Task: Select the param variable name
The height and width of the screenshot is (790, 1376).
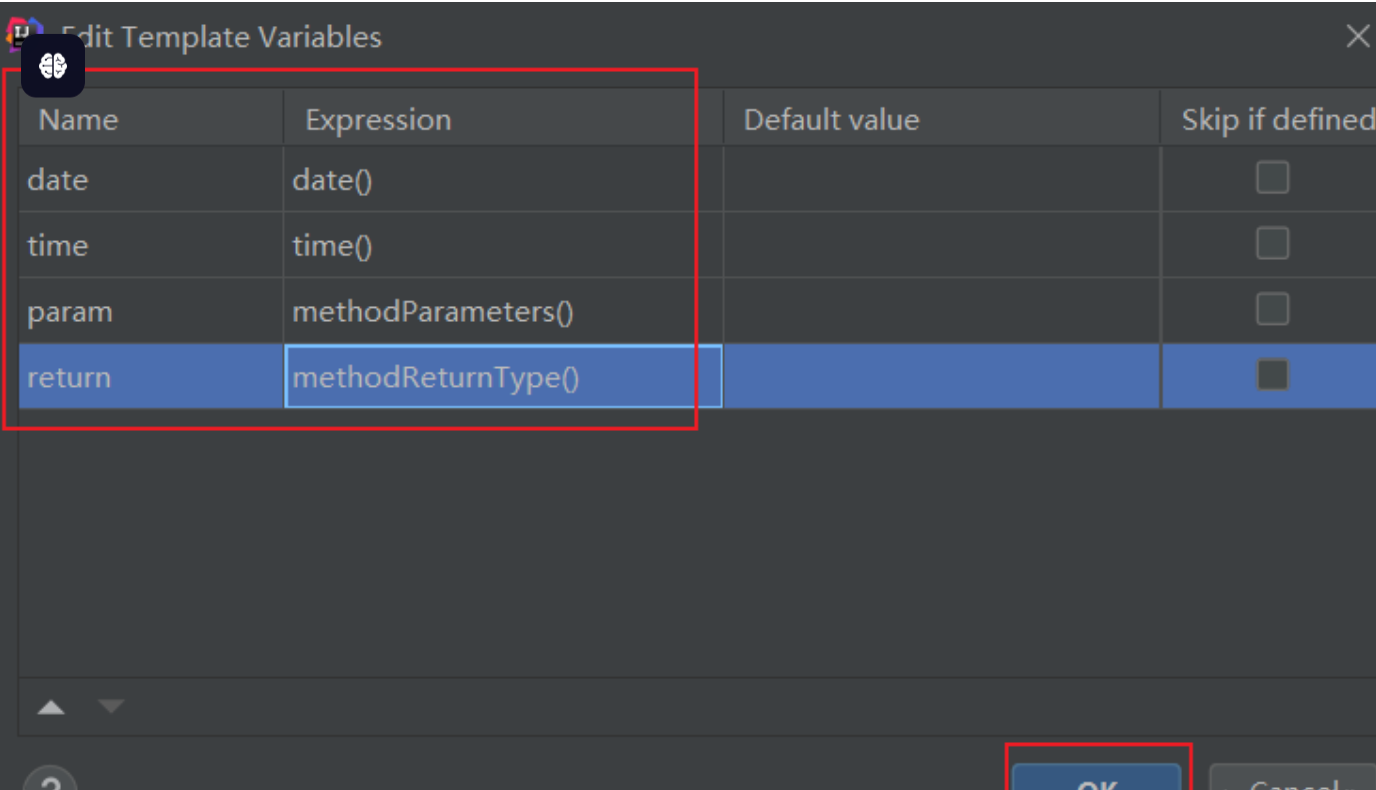Action: coord(70,311)
